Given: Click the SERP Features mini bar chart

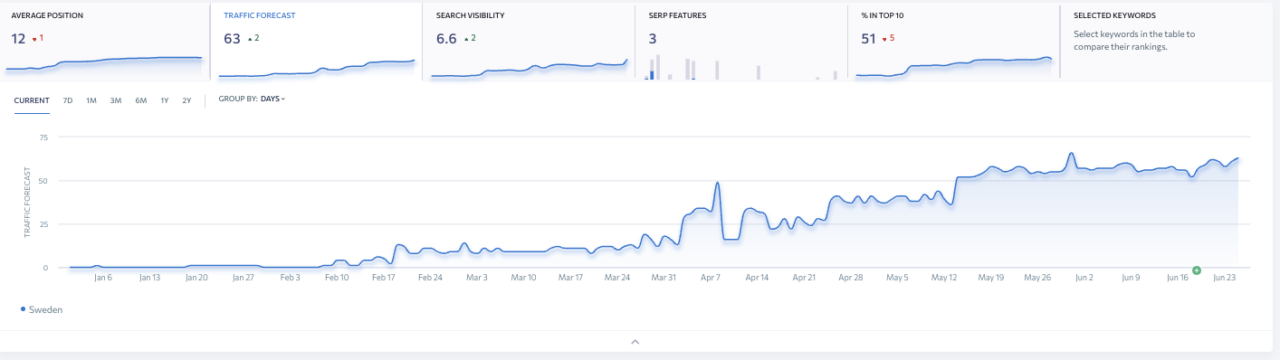Looking at the screenshot, I should pyautogui.click(x=741, y=68).
